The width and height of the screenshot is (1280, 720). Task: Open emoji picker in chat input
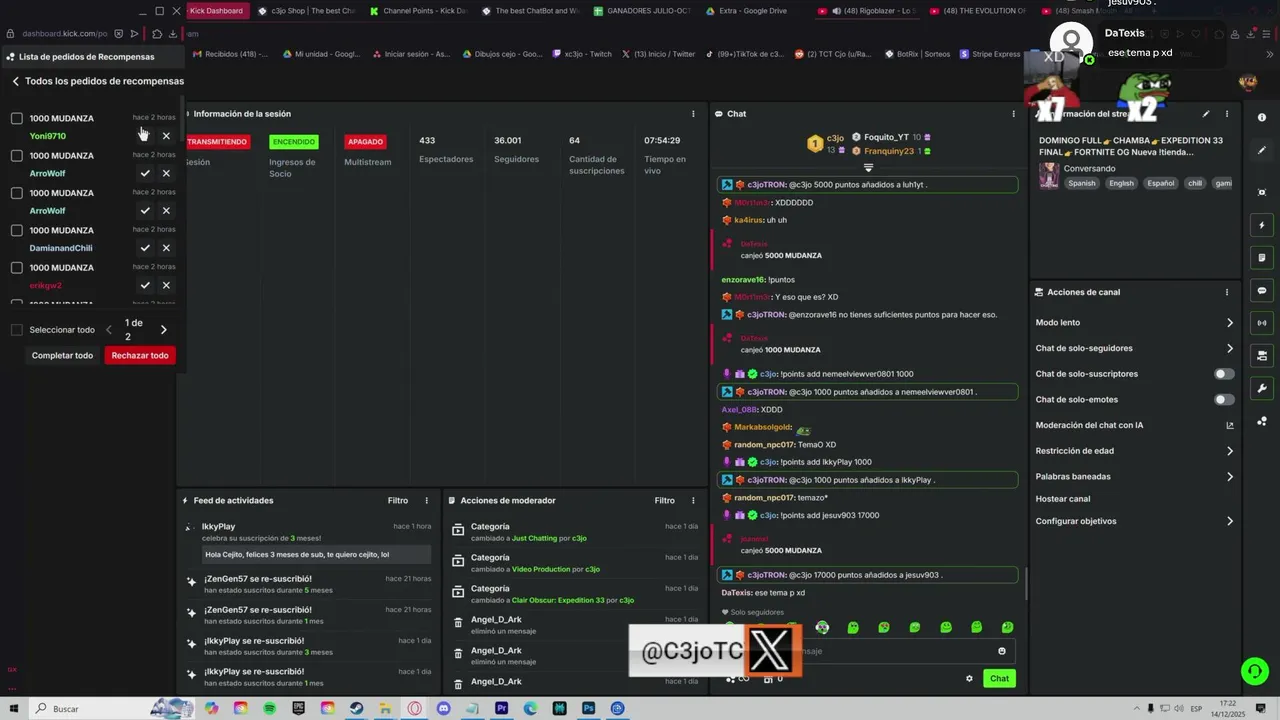click(1002, 651)
